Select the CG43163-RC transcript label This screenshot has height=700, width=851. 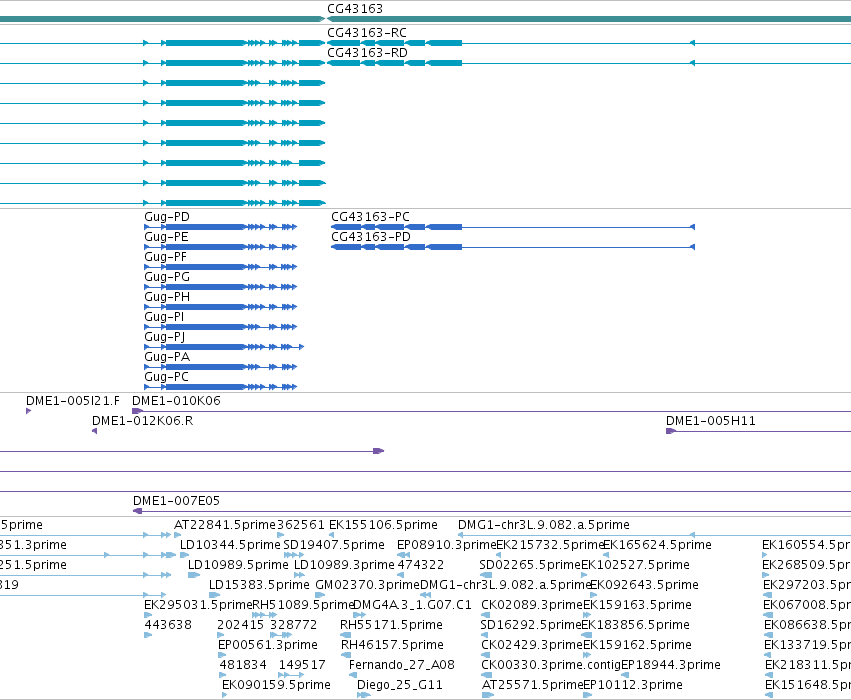367,33
